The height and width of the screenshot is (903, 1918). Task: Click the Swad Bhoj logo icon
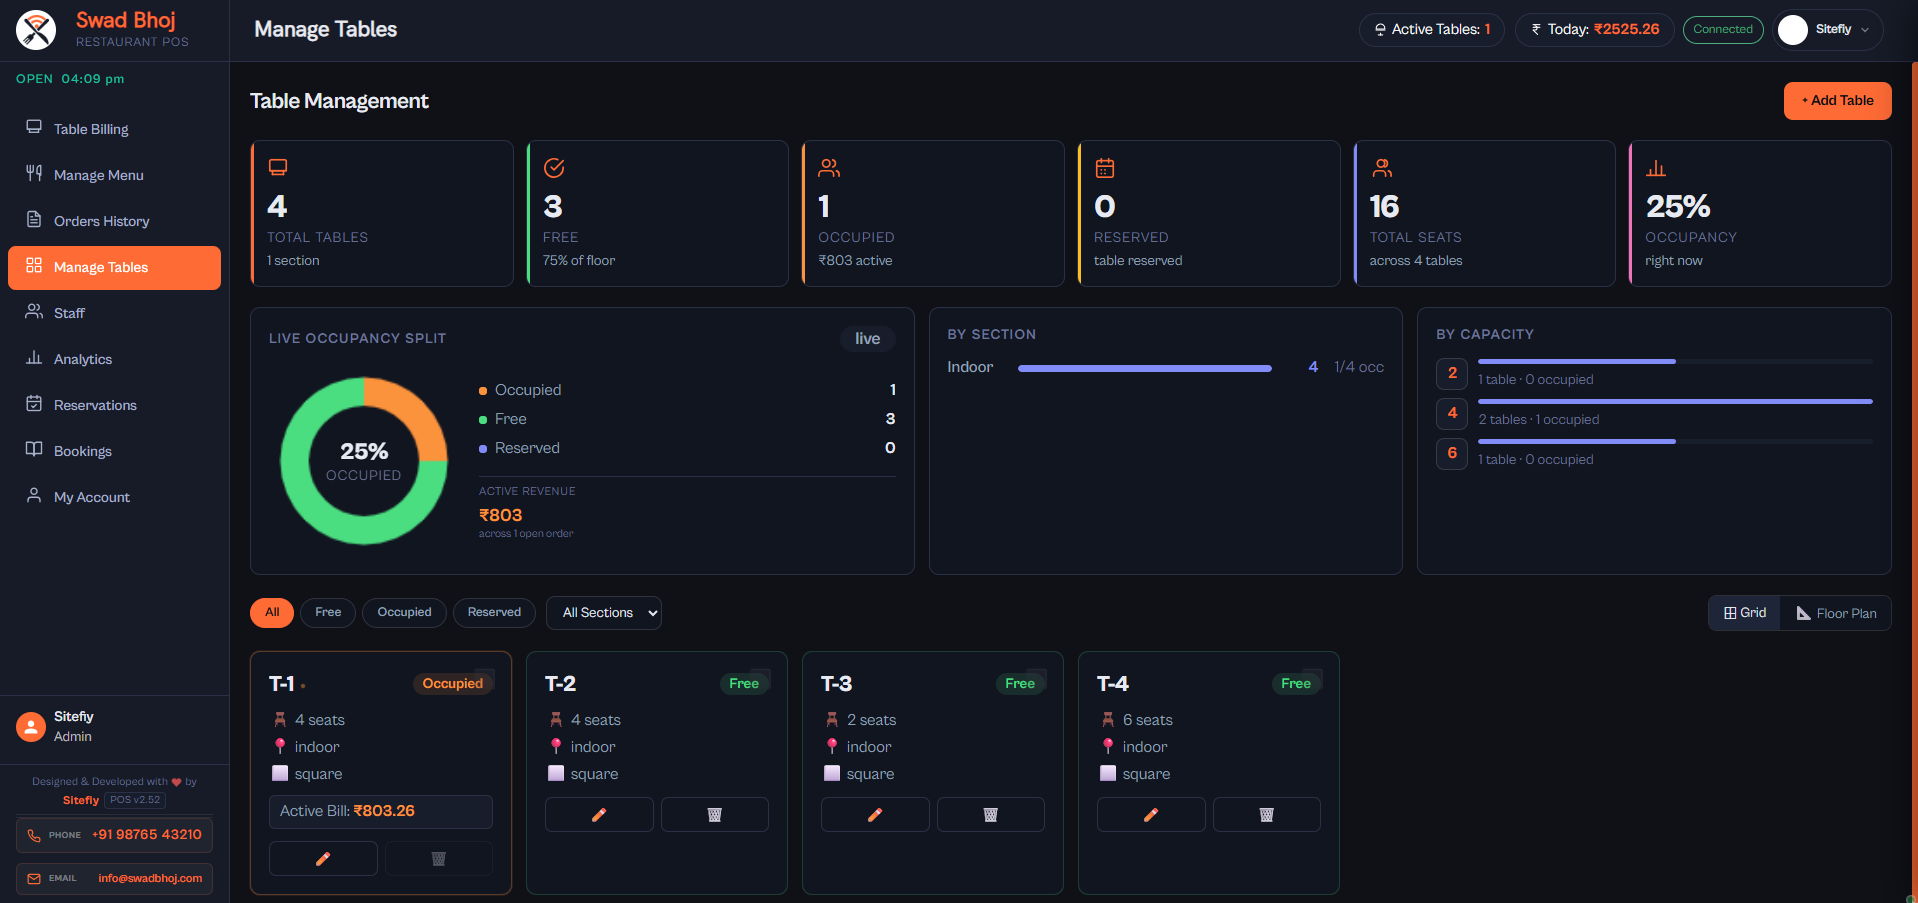click(36, 30)
